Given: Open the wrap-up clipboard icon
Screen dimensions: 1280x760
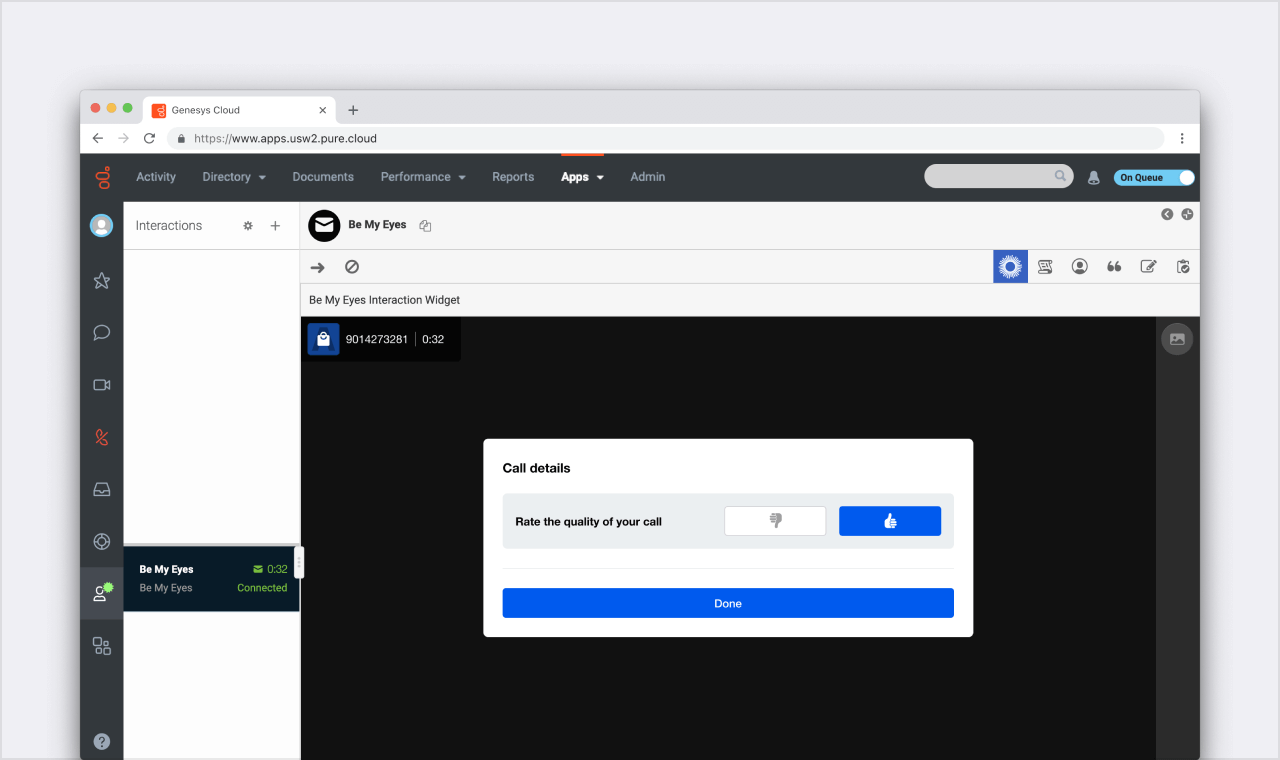Looking at the screenshot, I should coord(1183,267).
